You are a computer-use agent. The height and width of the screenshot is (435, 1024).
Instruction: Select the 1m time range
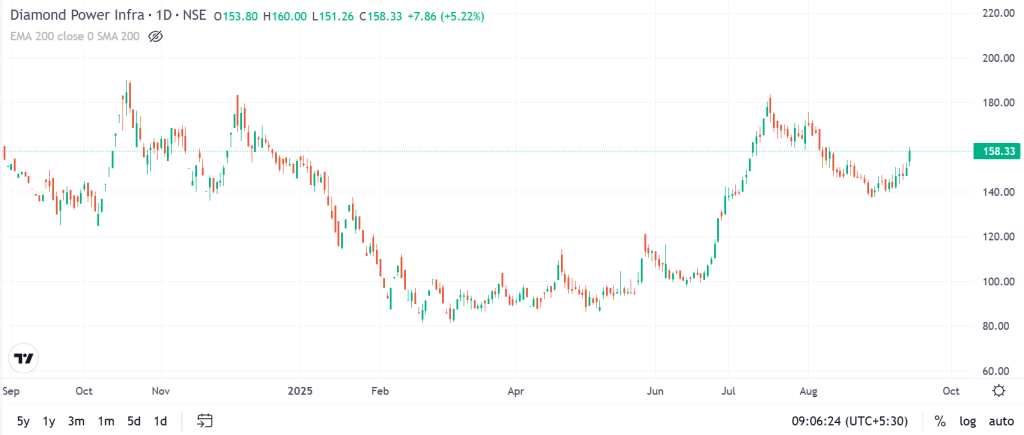pos(106,421)
